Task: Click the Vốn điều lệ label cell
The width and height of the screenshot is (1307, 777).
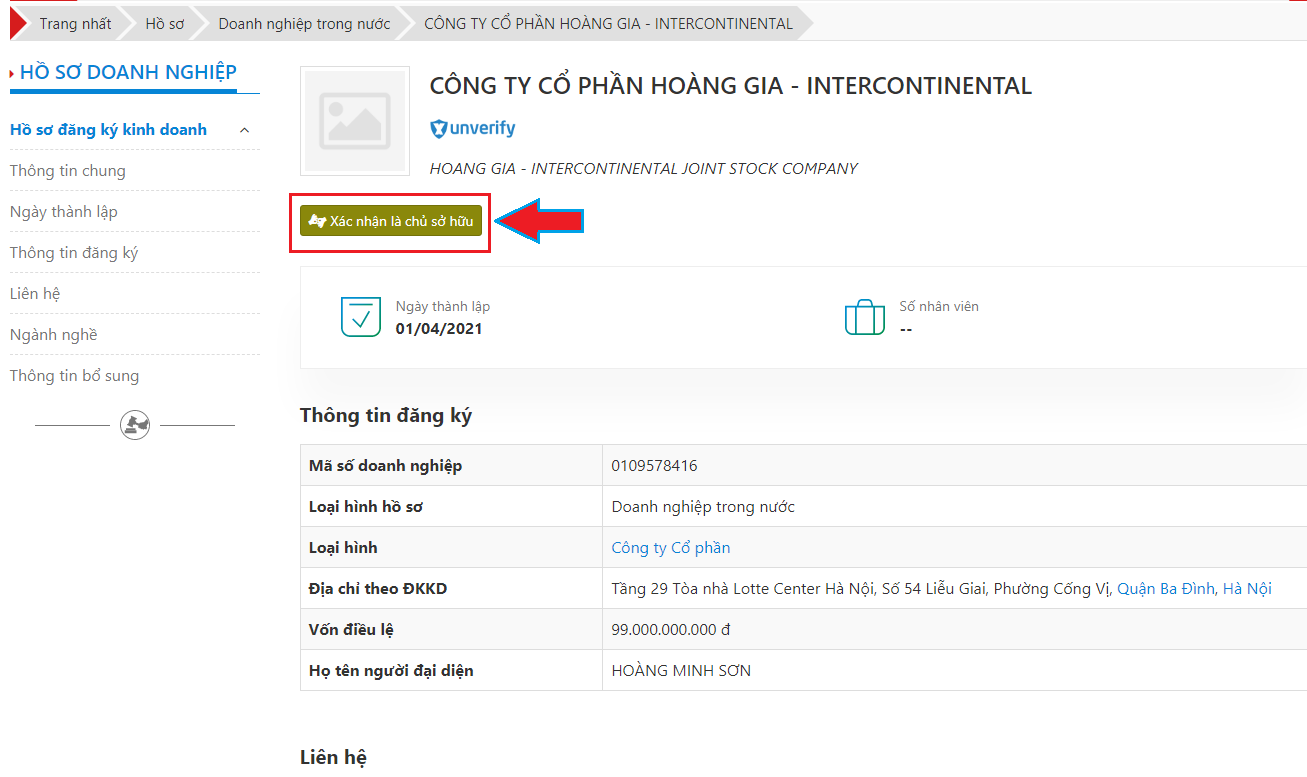Action: (x=451, y=630)
